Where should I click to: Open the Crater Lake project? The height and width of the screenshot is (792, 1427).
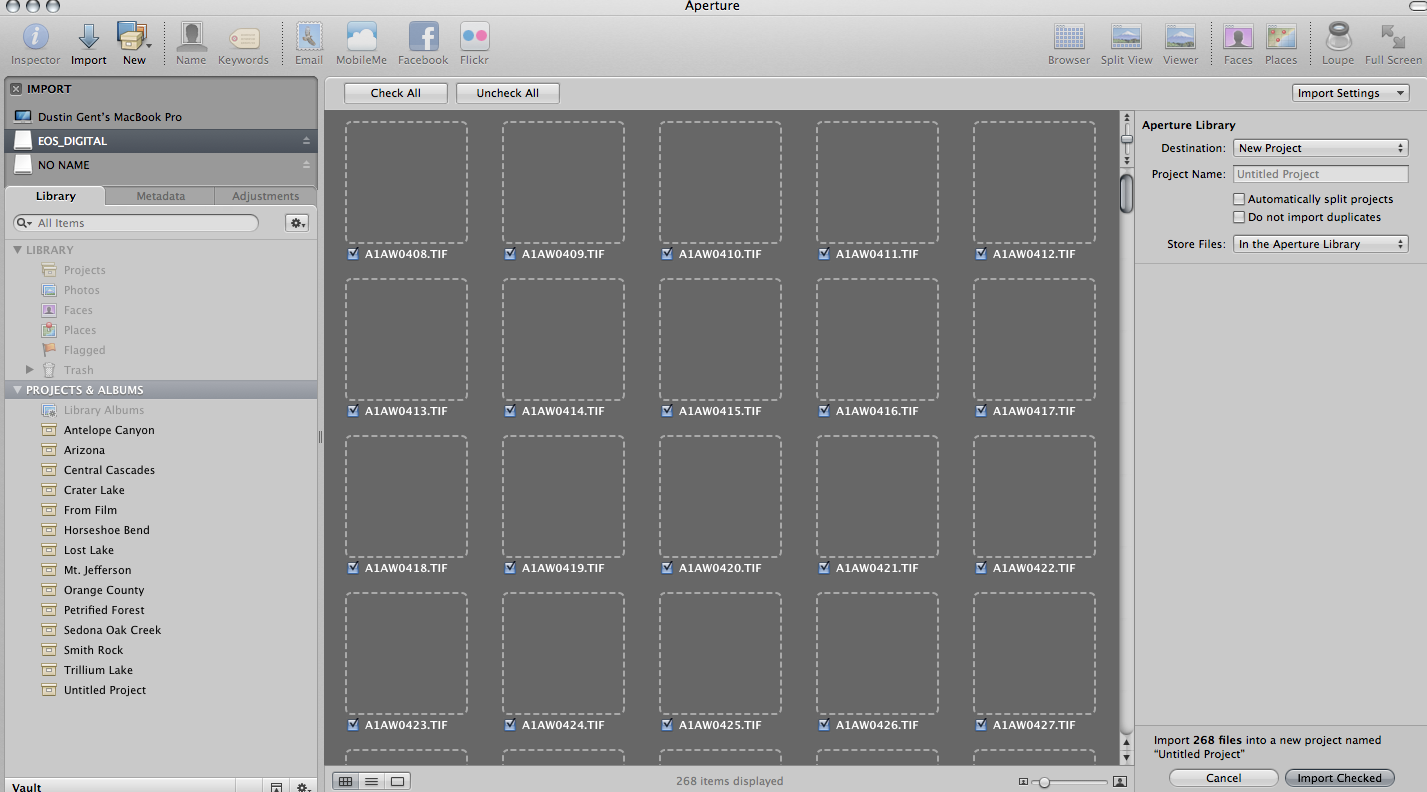[94, 490]
